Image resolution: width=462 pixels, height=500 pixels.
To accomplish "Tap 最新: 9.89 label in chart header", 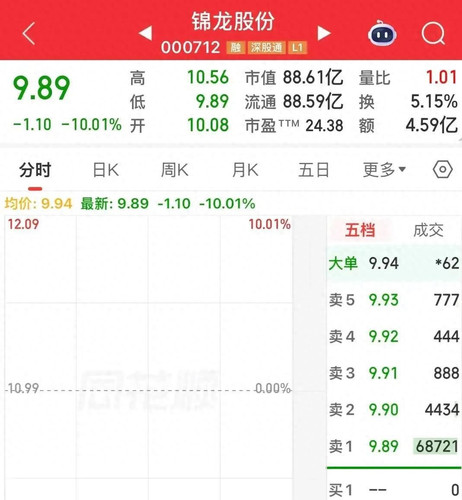I will tap(115, 203).
